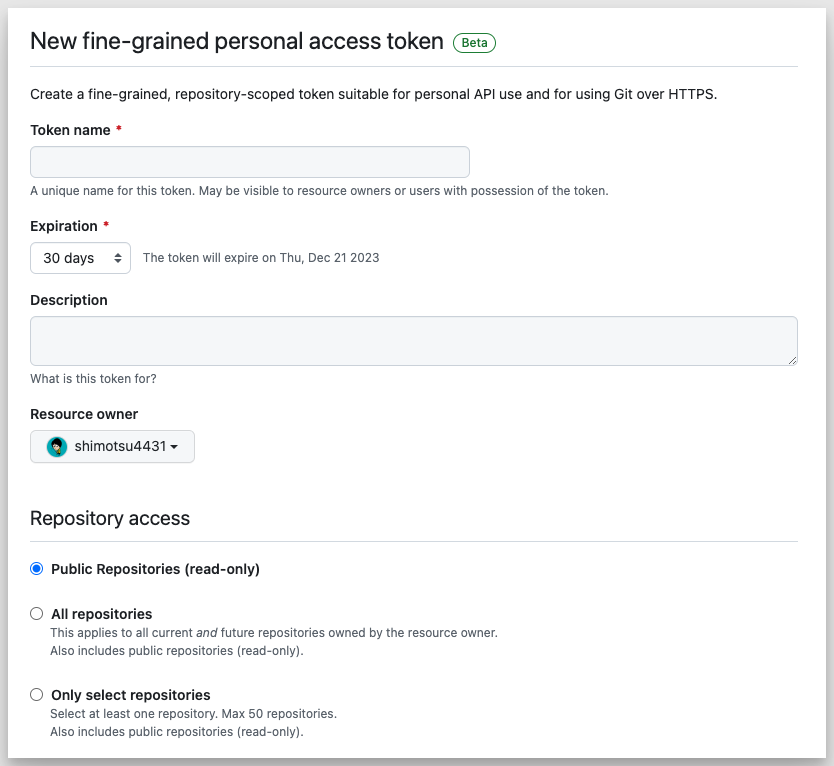The width and height of the screenshot is (834, 766).
Task: Expand the shimotsu4431 owner menu
Action: pyautogui.click(x=112, y=446)
